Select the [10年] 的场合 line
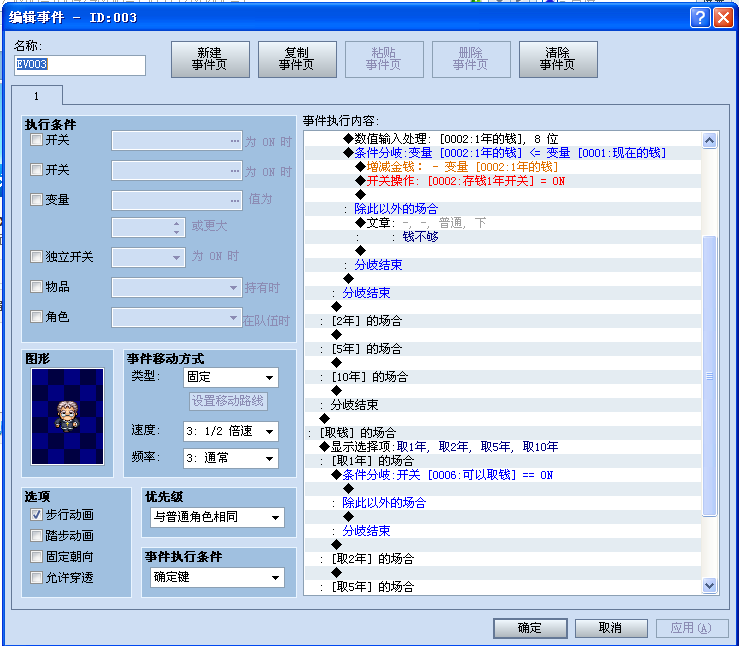739x646 pixels. (502, 377)
